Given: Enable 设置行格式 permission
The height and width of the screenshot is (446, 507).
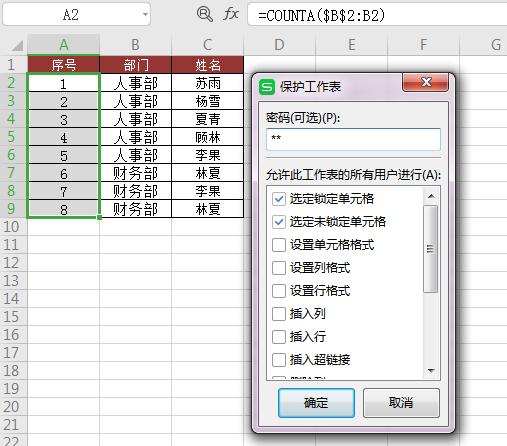Looking at the screenshot, I should pos(279,291).
